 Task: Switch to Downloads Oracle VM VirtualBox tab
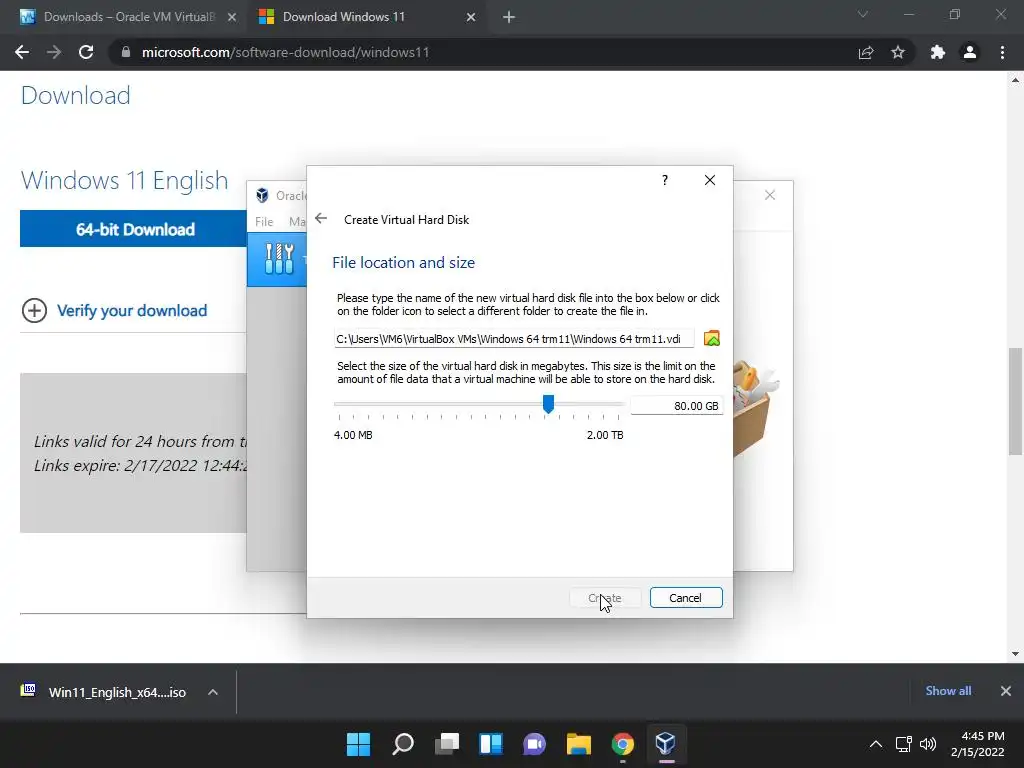[129, 17]
